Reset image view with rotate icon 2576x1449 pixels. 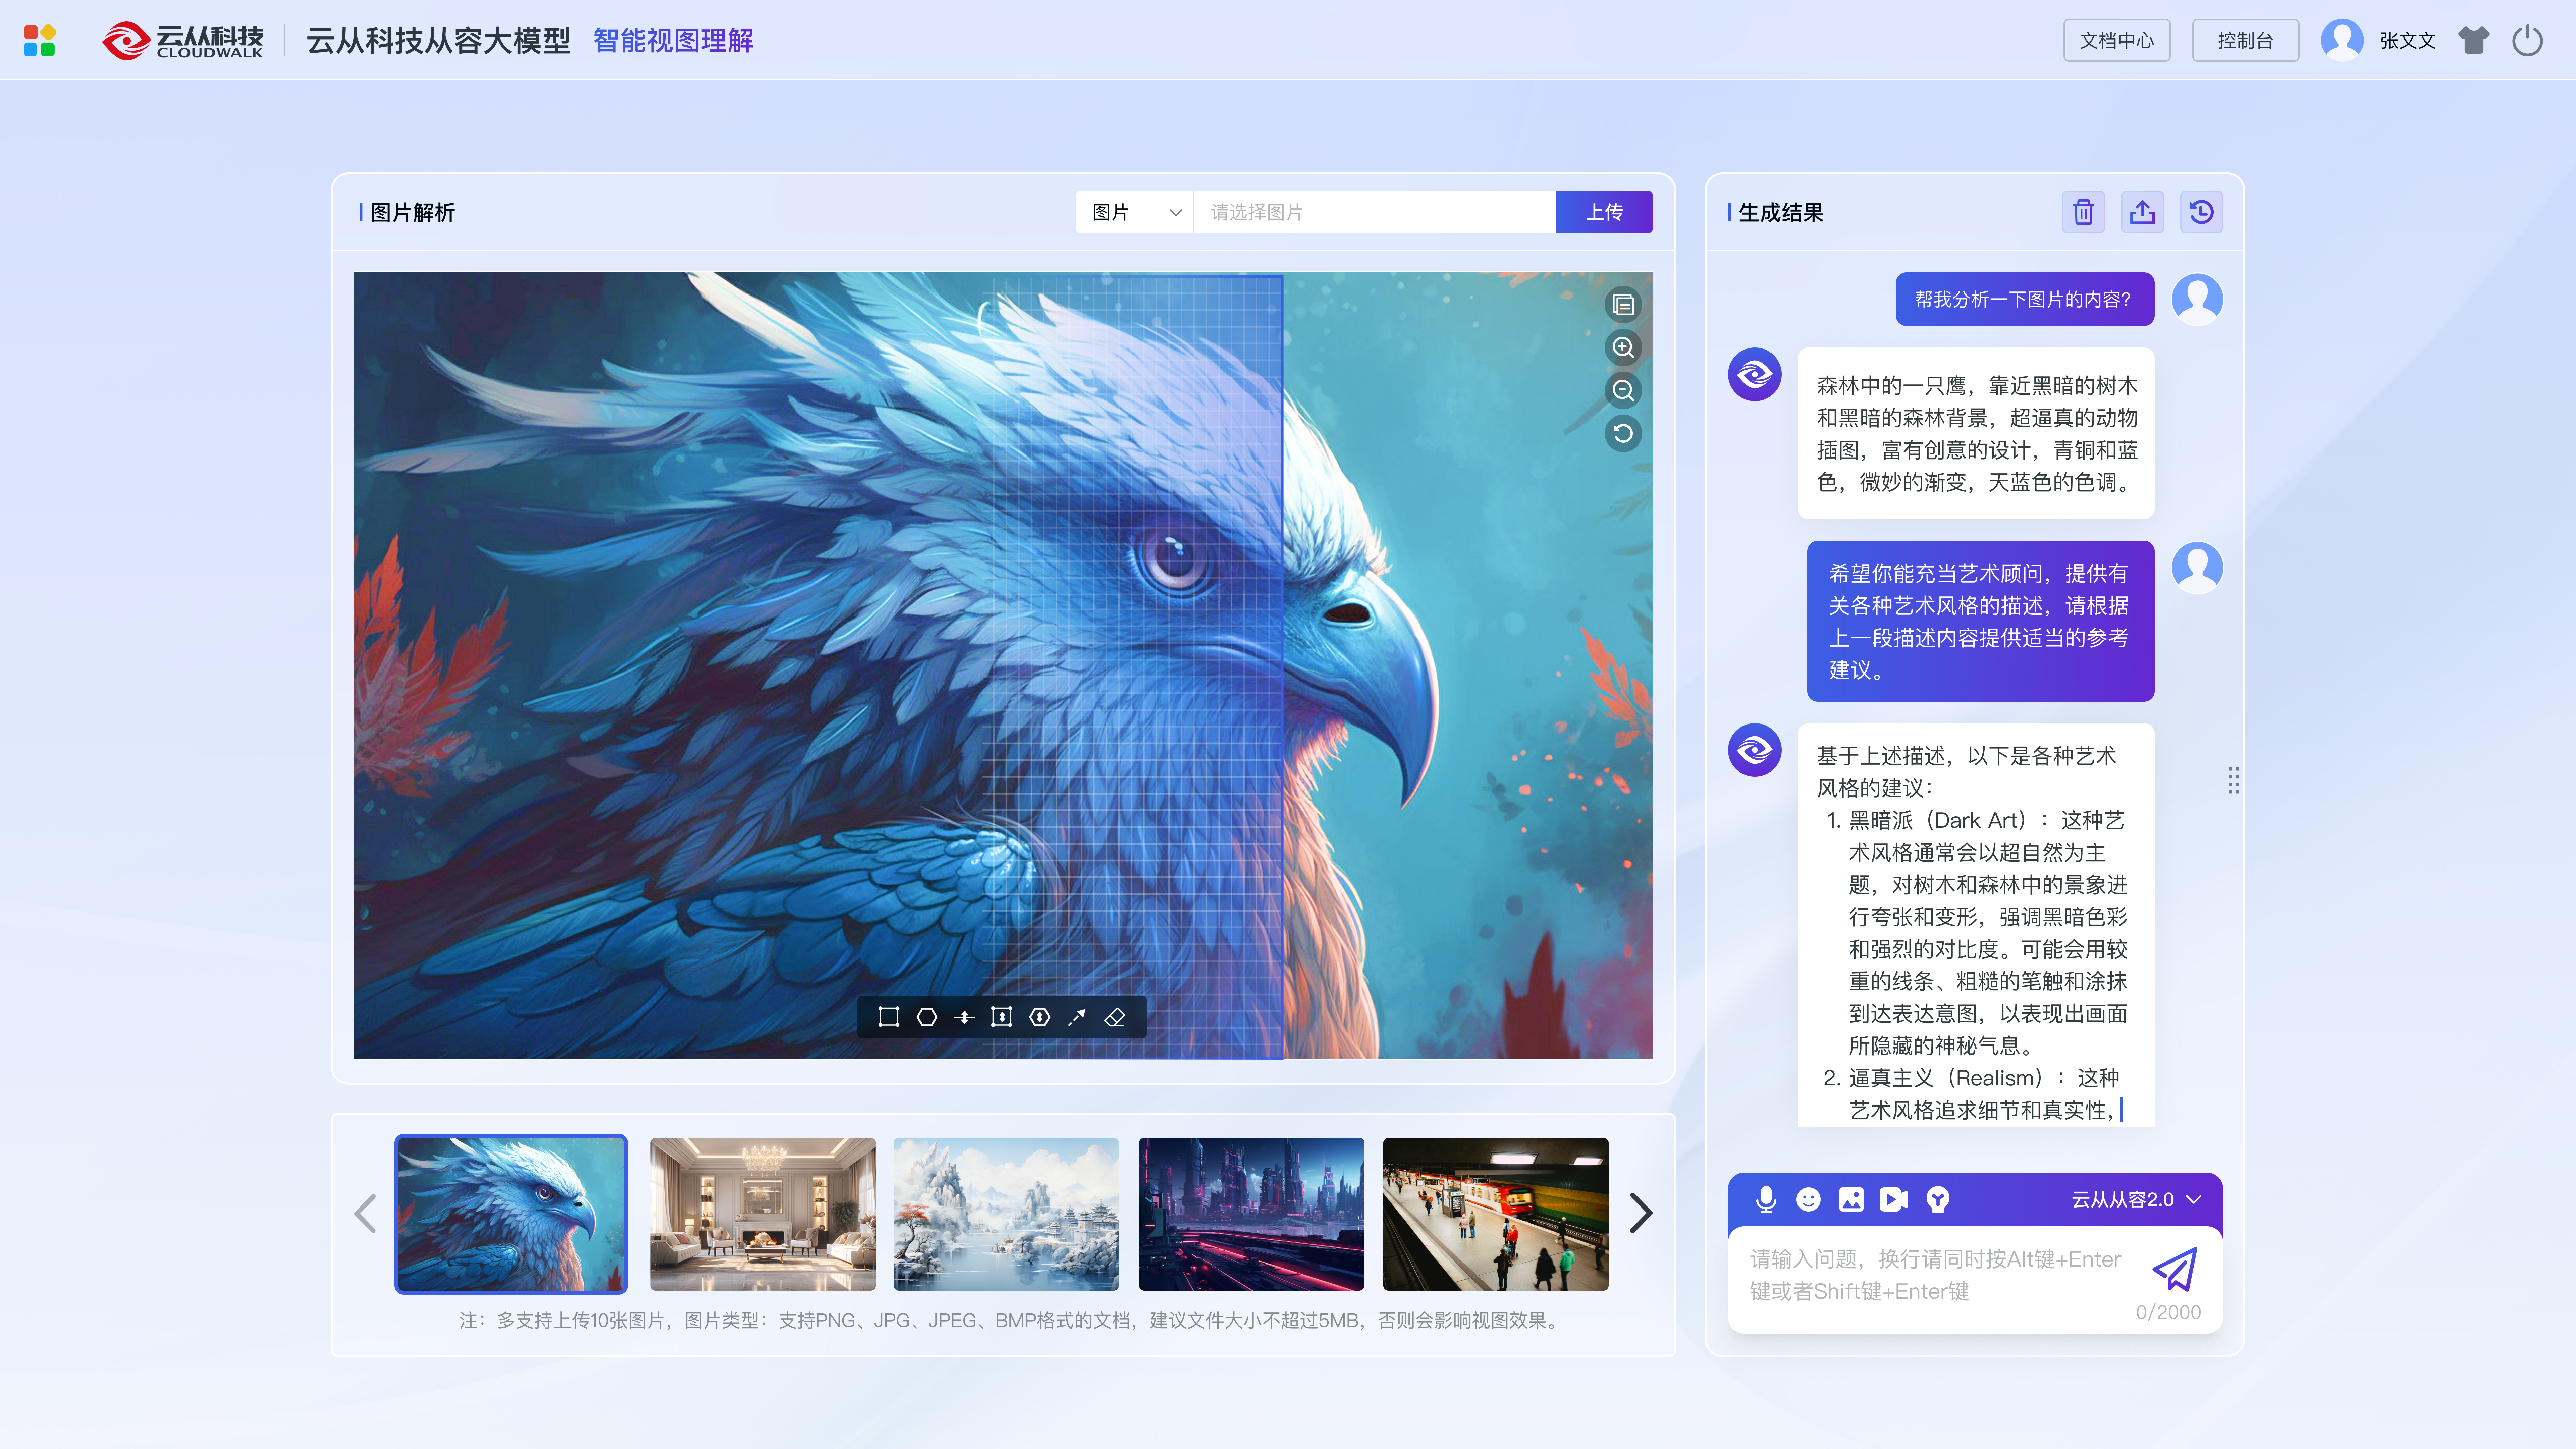pyautogui.click(x=1622, y=433)
